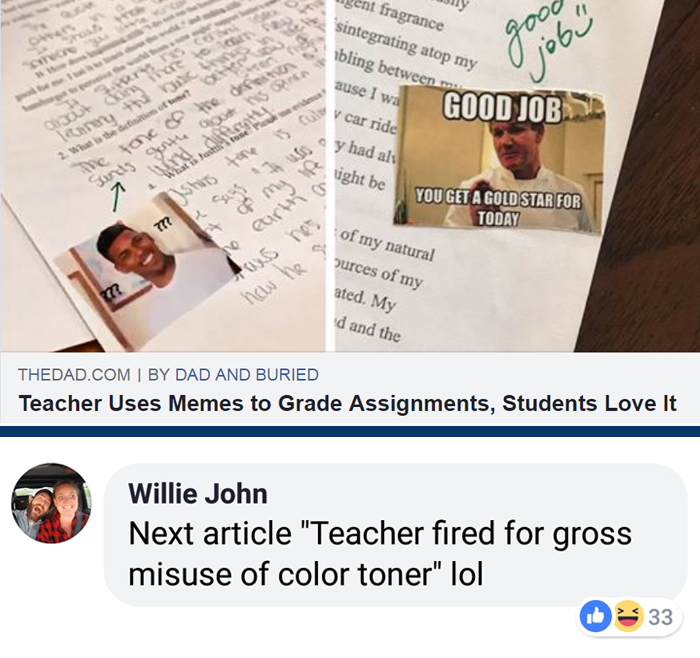Image resolution: width=700 pixels, height=658 pixels.
Task: Click the left handwritten worksheet photo
Action: (x=163, y=176)
